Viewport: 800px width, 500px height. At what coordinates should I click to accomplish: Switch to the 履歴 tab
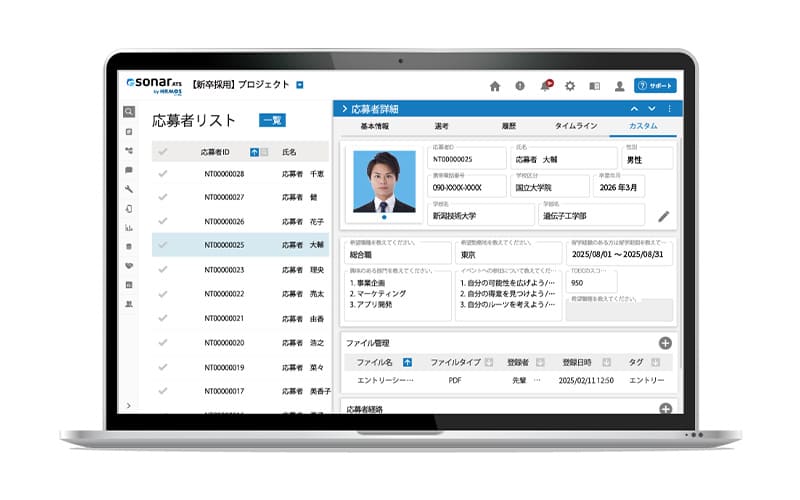coord(509,126)
